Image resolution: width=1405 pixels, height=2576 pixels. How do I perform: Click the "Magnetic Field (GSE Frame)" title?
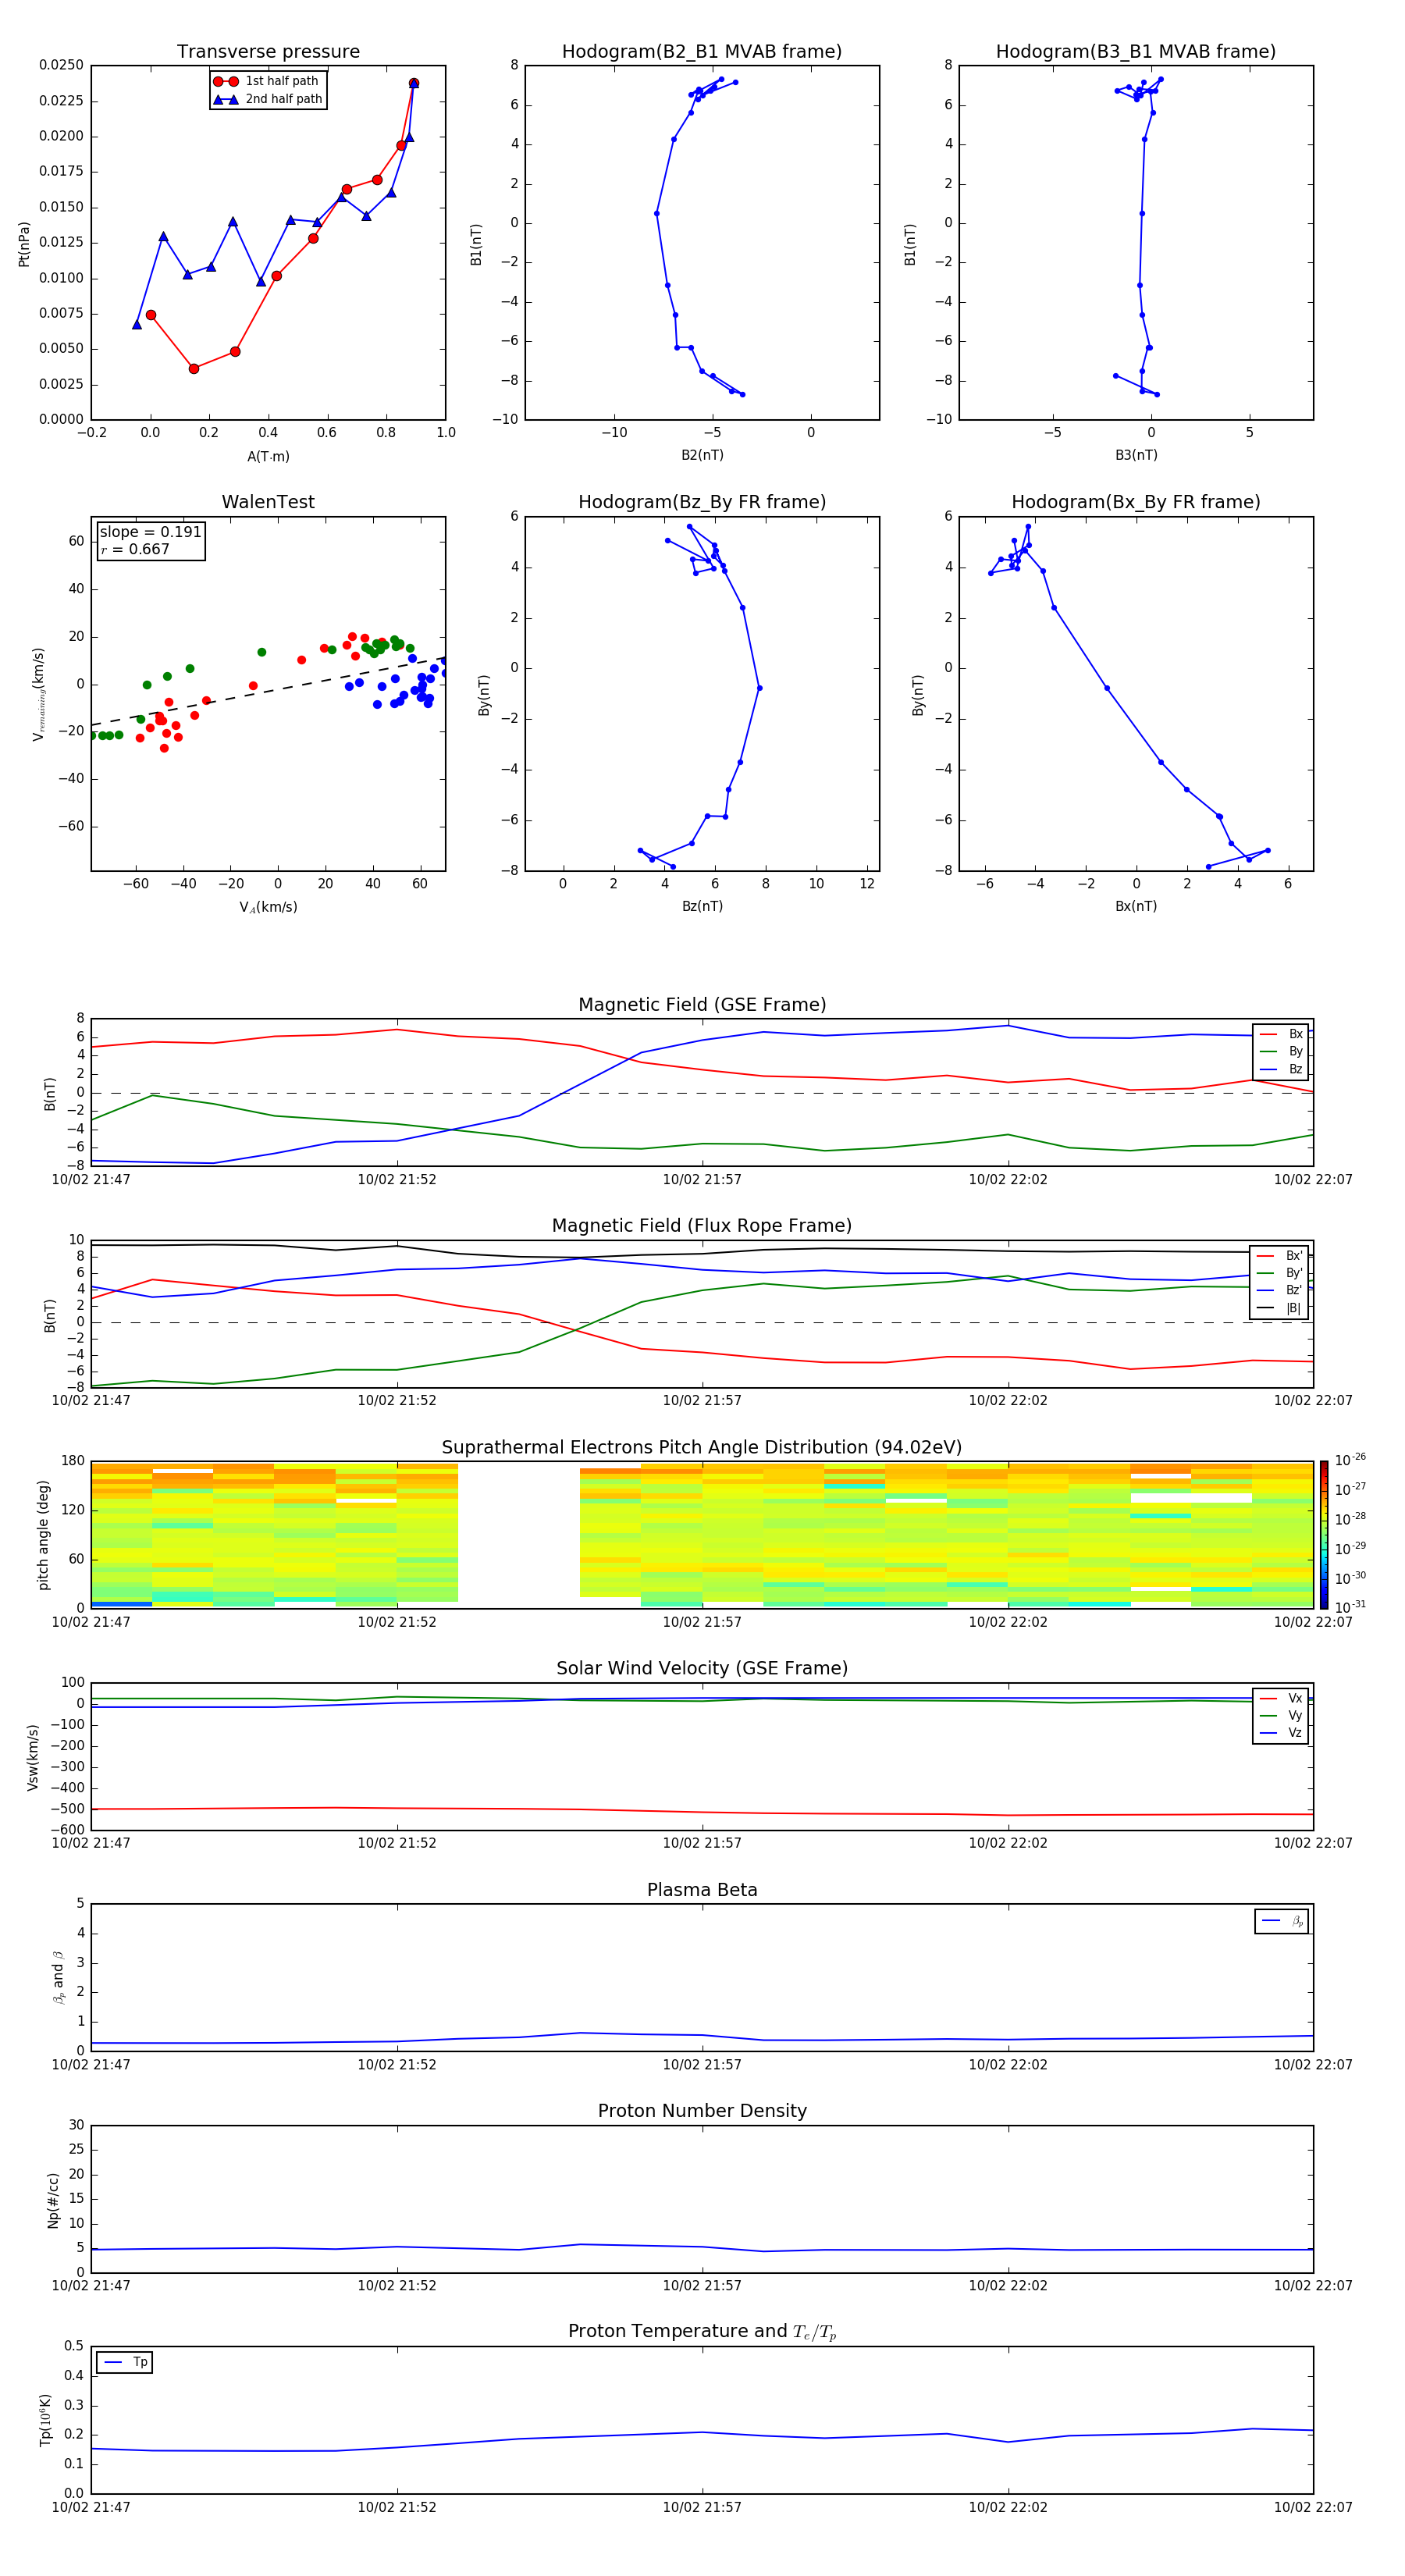[x=702, y=1005]
